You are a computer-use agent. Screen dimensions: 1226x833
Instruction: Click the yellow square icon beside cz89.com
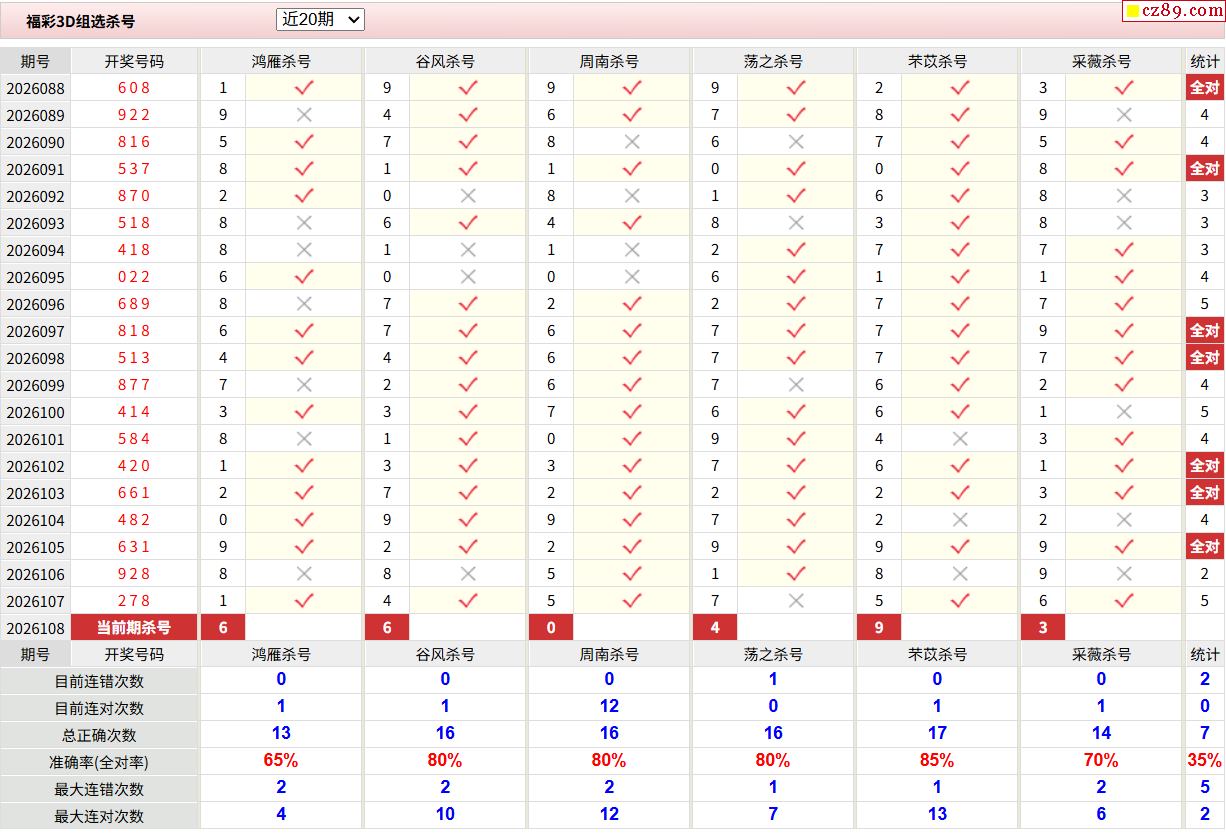[1132, 12]
